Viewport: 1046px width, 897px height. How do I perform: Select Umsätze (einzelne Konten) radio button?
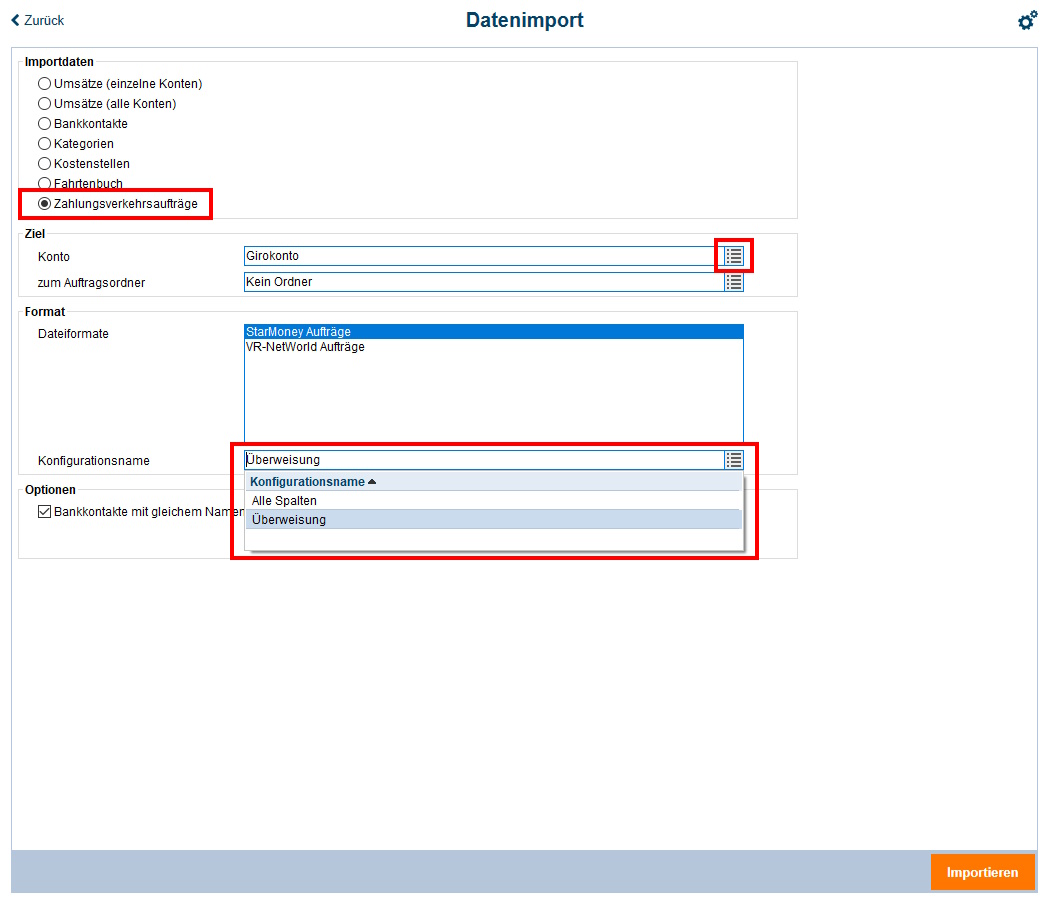[44, 84]
